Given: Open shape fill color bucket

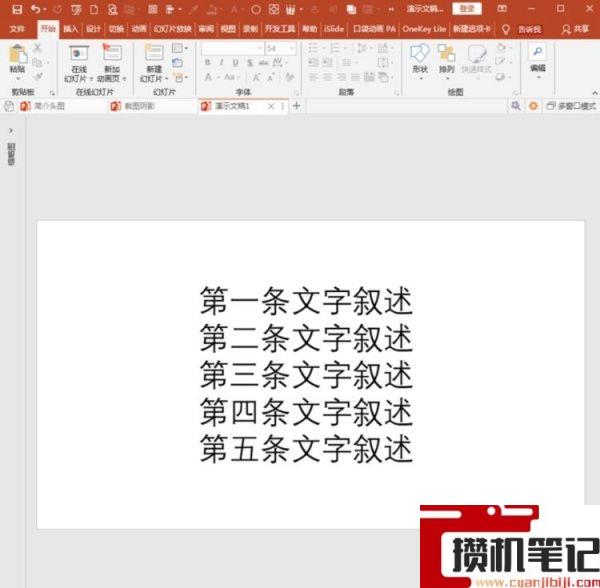Looking at the screenshot, I should (501, 47).
